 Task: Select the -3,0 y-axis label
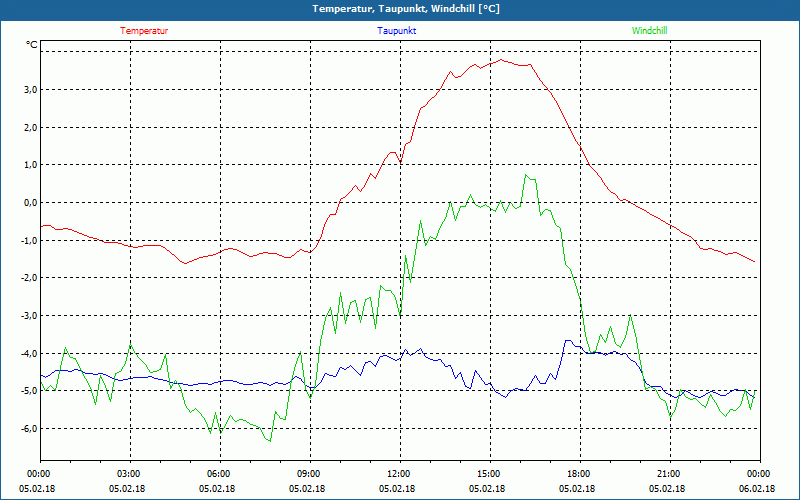click(30, 316)
